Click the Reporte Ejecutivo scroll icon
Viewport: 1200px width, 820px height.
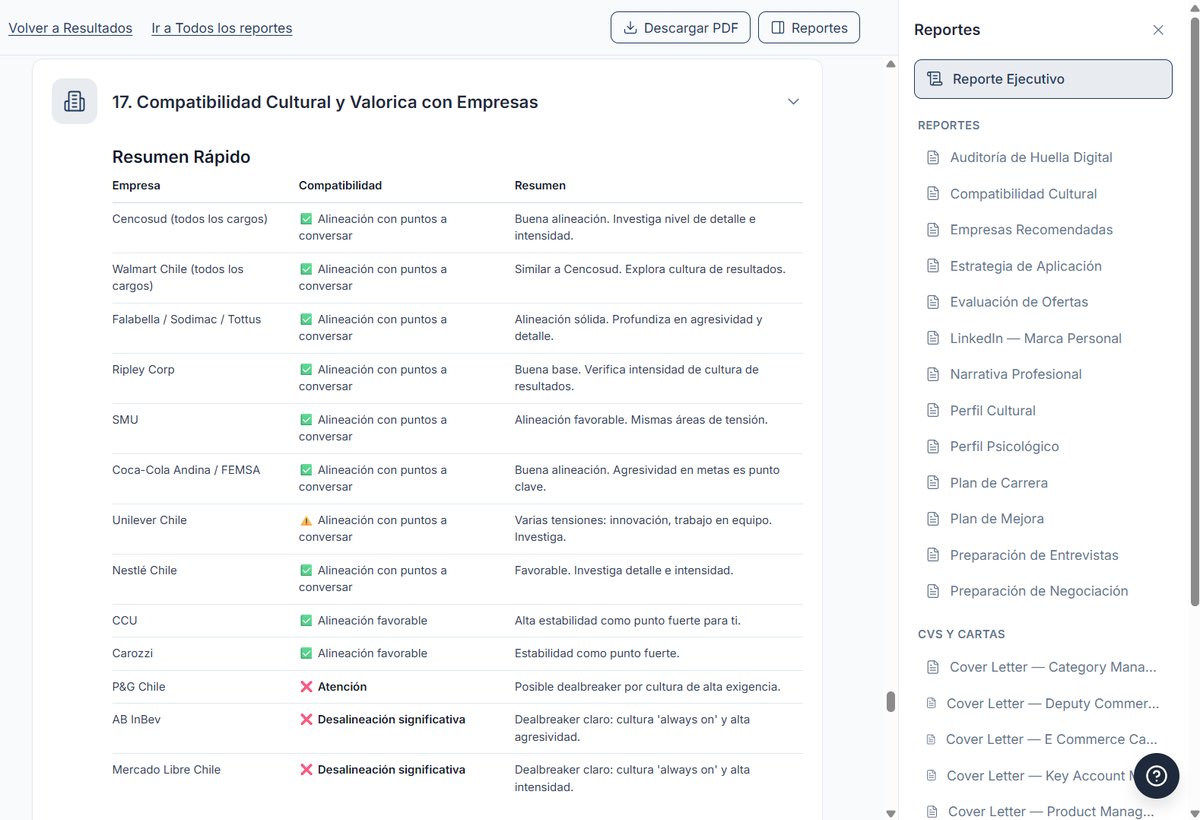pos(934,79)
